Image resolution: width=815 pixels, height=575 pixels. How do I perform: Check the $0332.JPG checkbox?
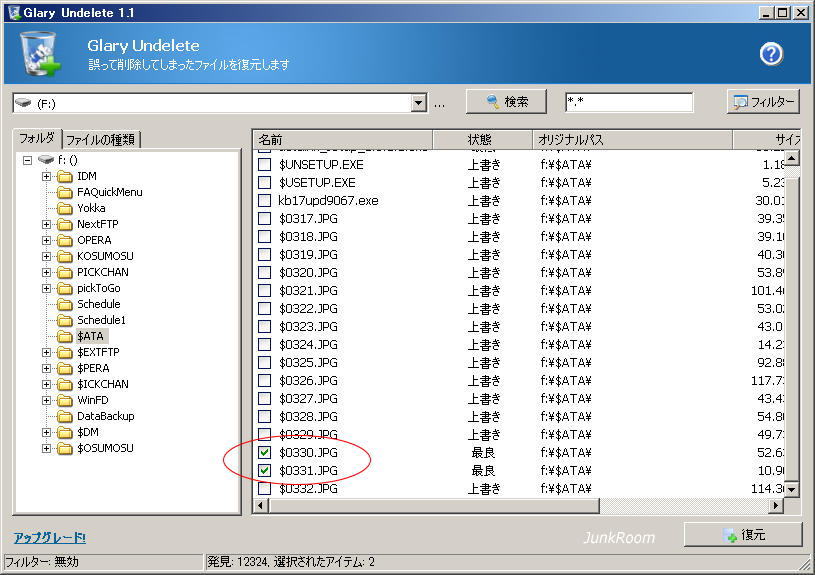(265, 489)
